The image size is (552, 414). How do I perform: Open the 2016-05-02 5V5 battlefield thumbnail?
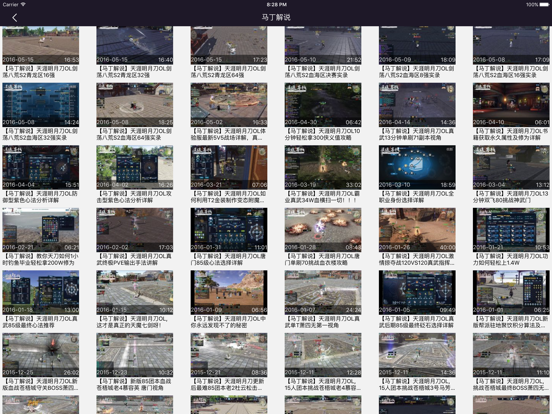tap(229, 105)
